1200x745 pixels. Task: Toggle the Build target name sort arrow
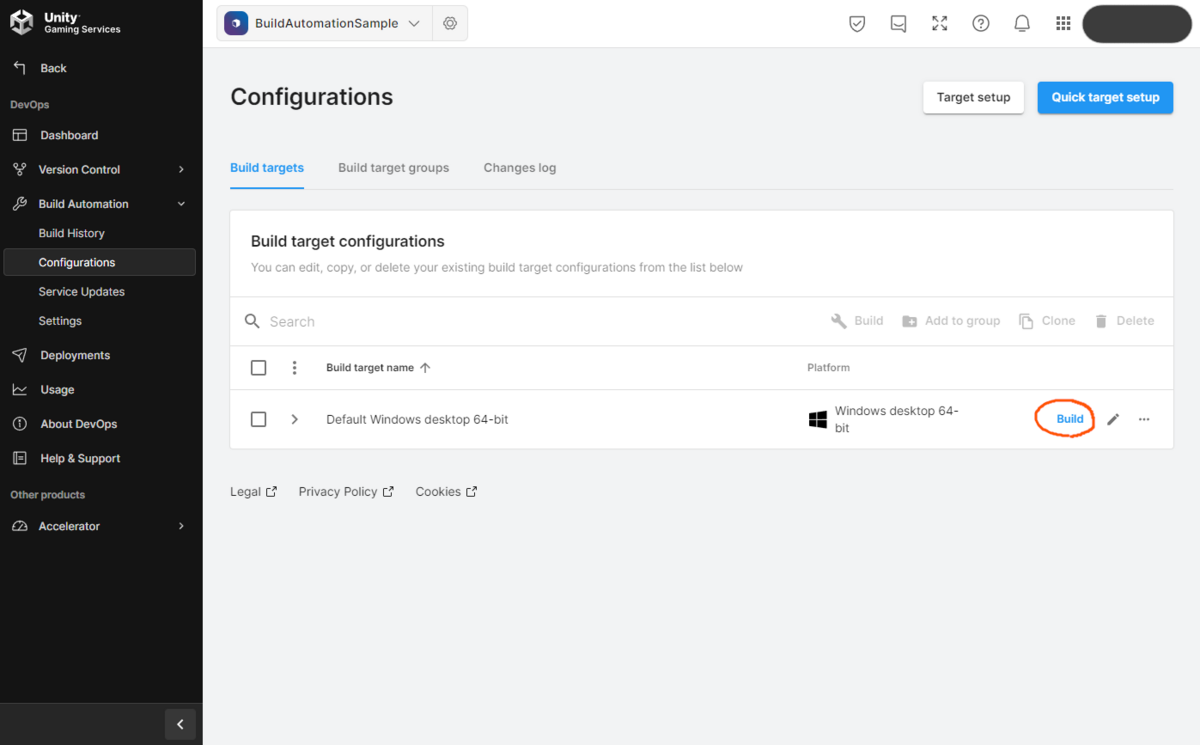pos(425,367)
